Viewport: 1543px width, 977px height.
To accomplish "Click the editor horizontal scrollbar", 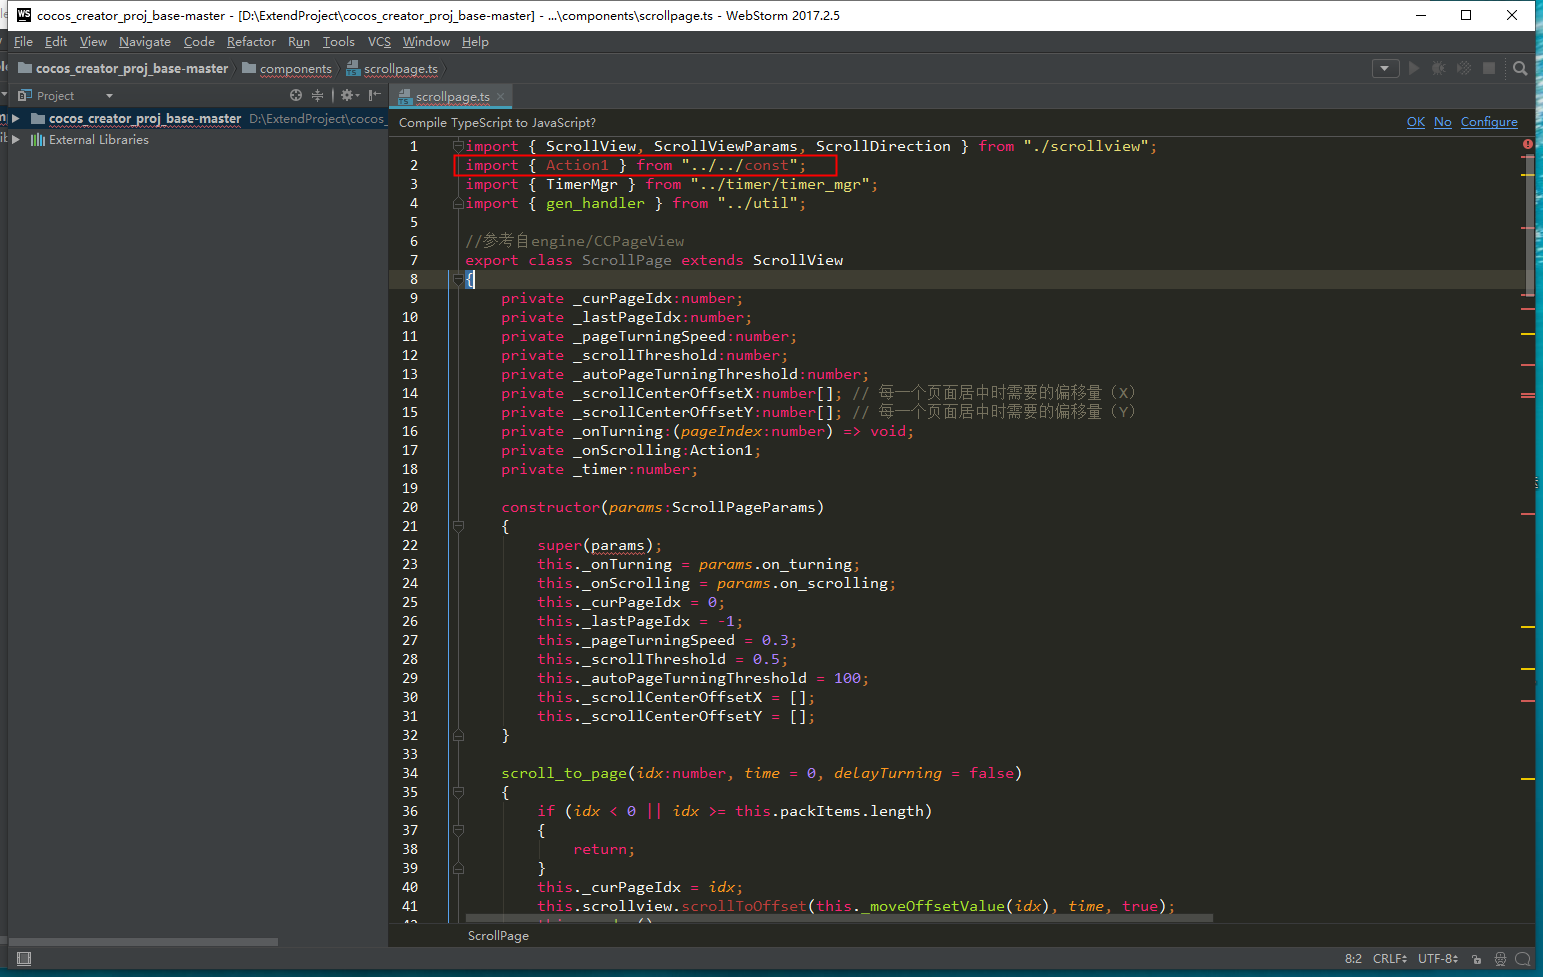I will click(x=838, y=917).
